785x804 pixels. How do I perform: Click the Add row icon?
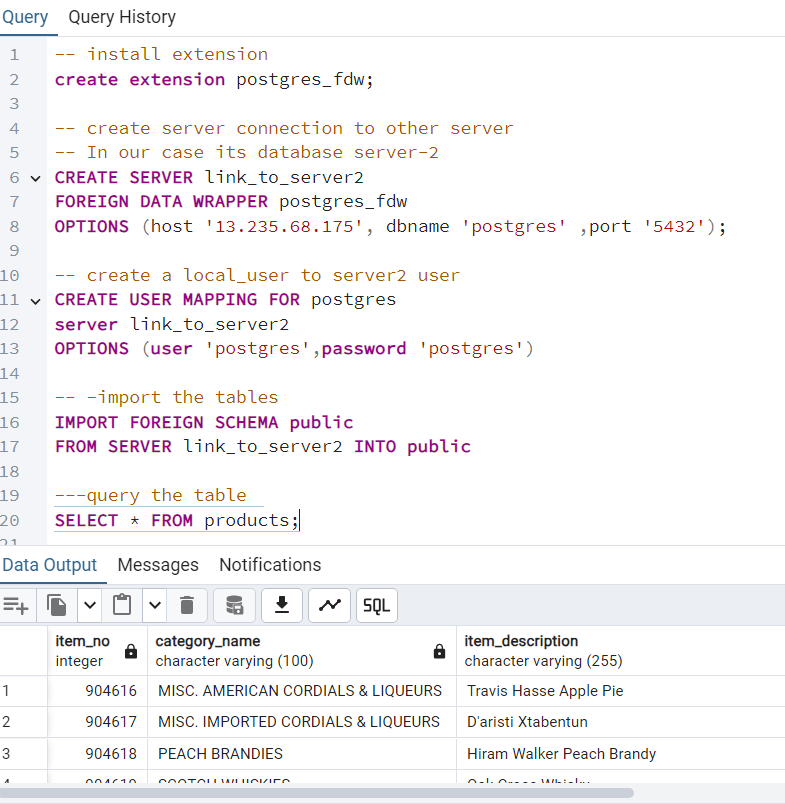coord(16,605)
